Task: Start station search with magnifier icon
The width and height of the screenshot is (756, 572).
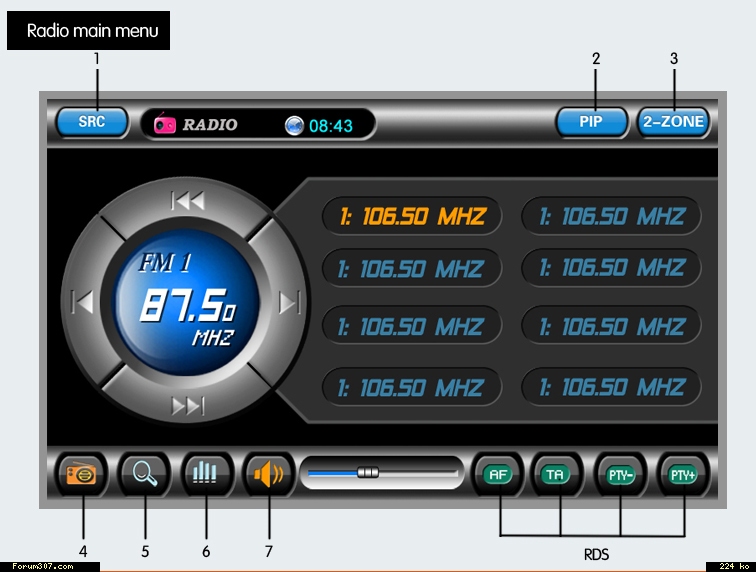Action: (145, 473)
